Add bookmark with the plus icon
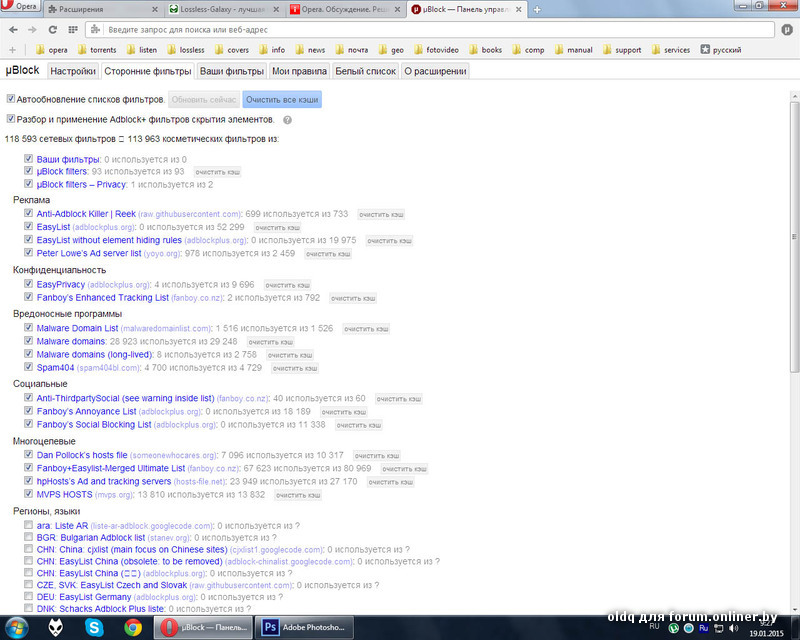Viewport: 800px width, 640px height. click(x=12, y=50)
